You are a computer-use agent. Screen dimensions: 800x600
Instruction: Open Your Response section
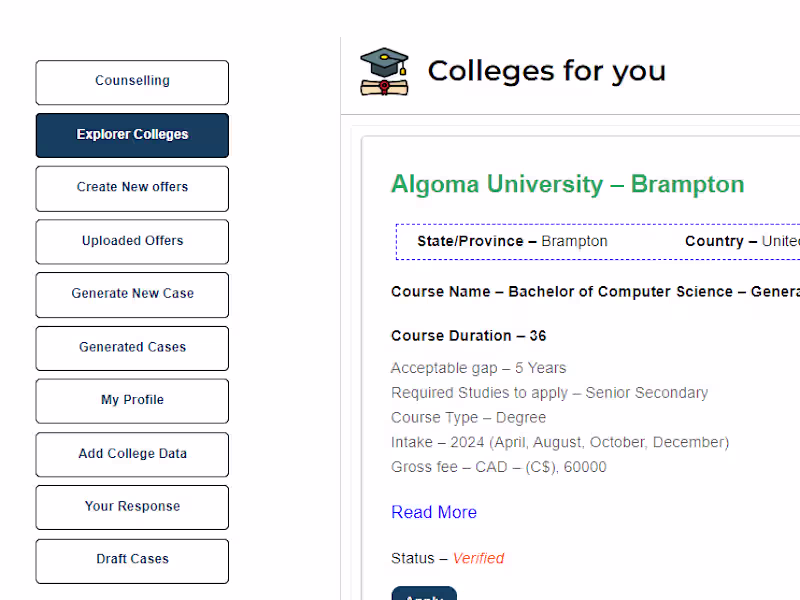(x=132, y=507)
